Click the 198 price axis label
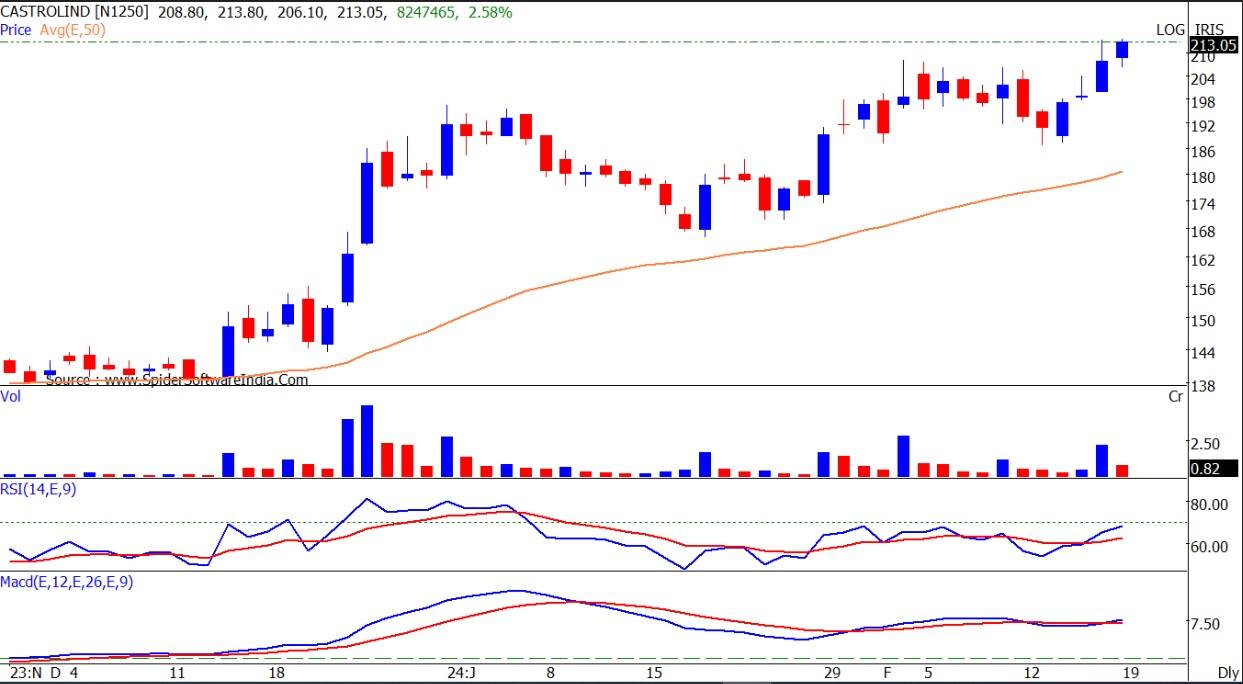This screenshot has height=684, width=1243. [1202, 102]
